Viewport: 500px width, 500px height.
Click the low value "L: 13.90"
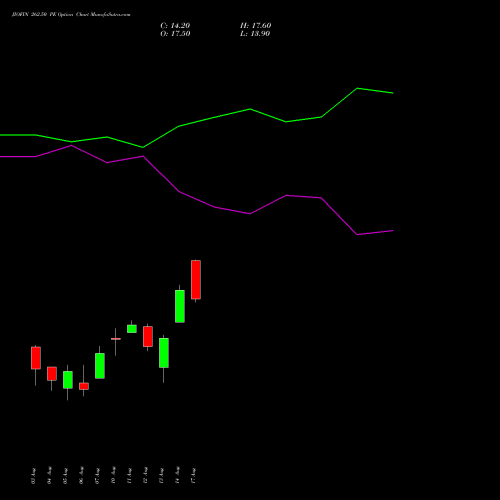click(255, 34)
